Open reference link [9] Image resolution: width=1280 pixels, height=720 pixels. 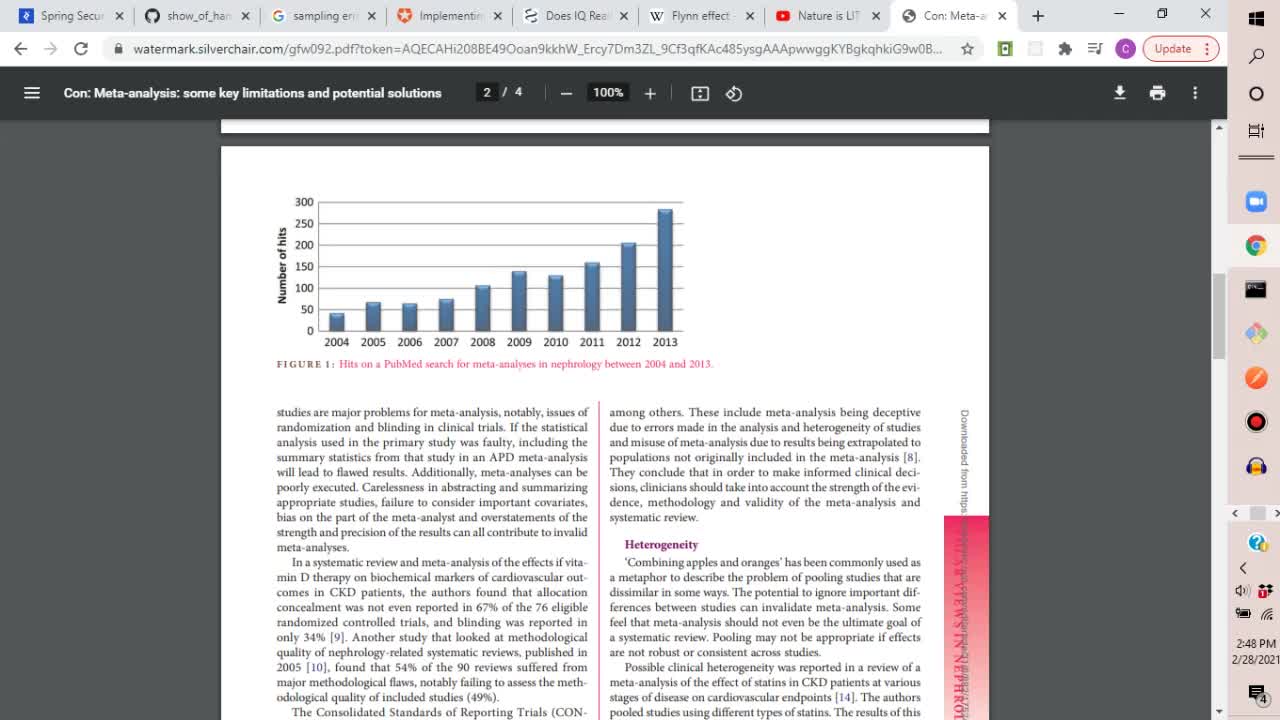337,637
